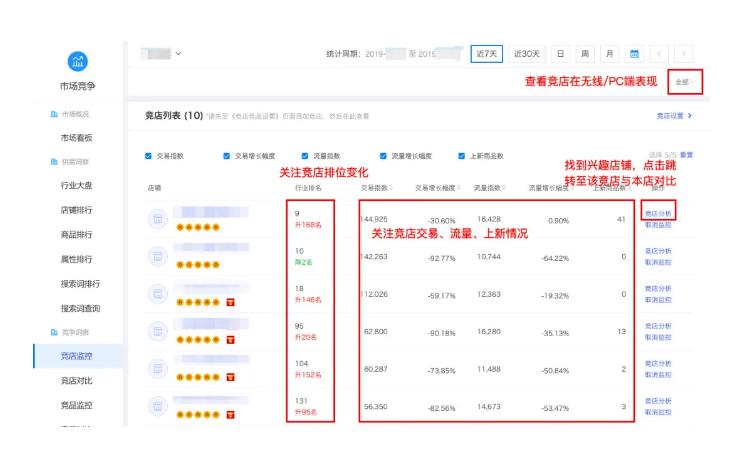Click the 142,263 交易指数 value

374,257
